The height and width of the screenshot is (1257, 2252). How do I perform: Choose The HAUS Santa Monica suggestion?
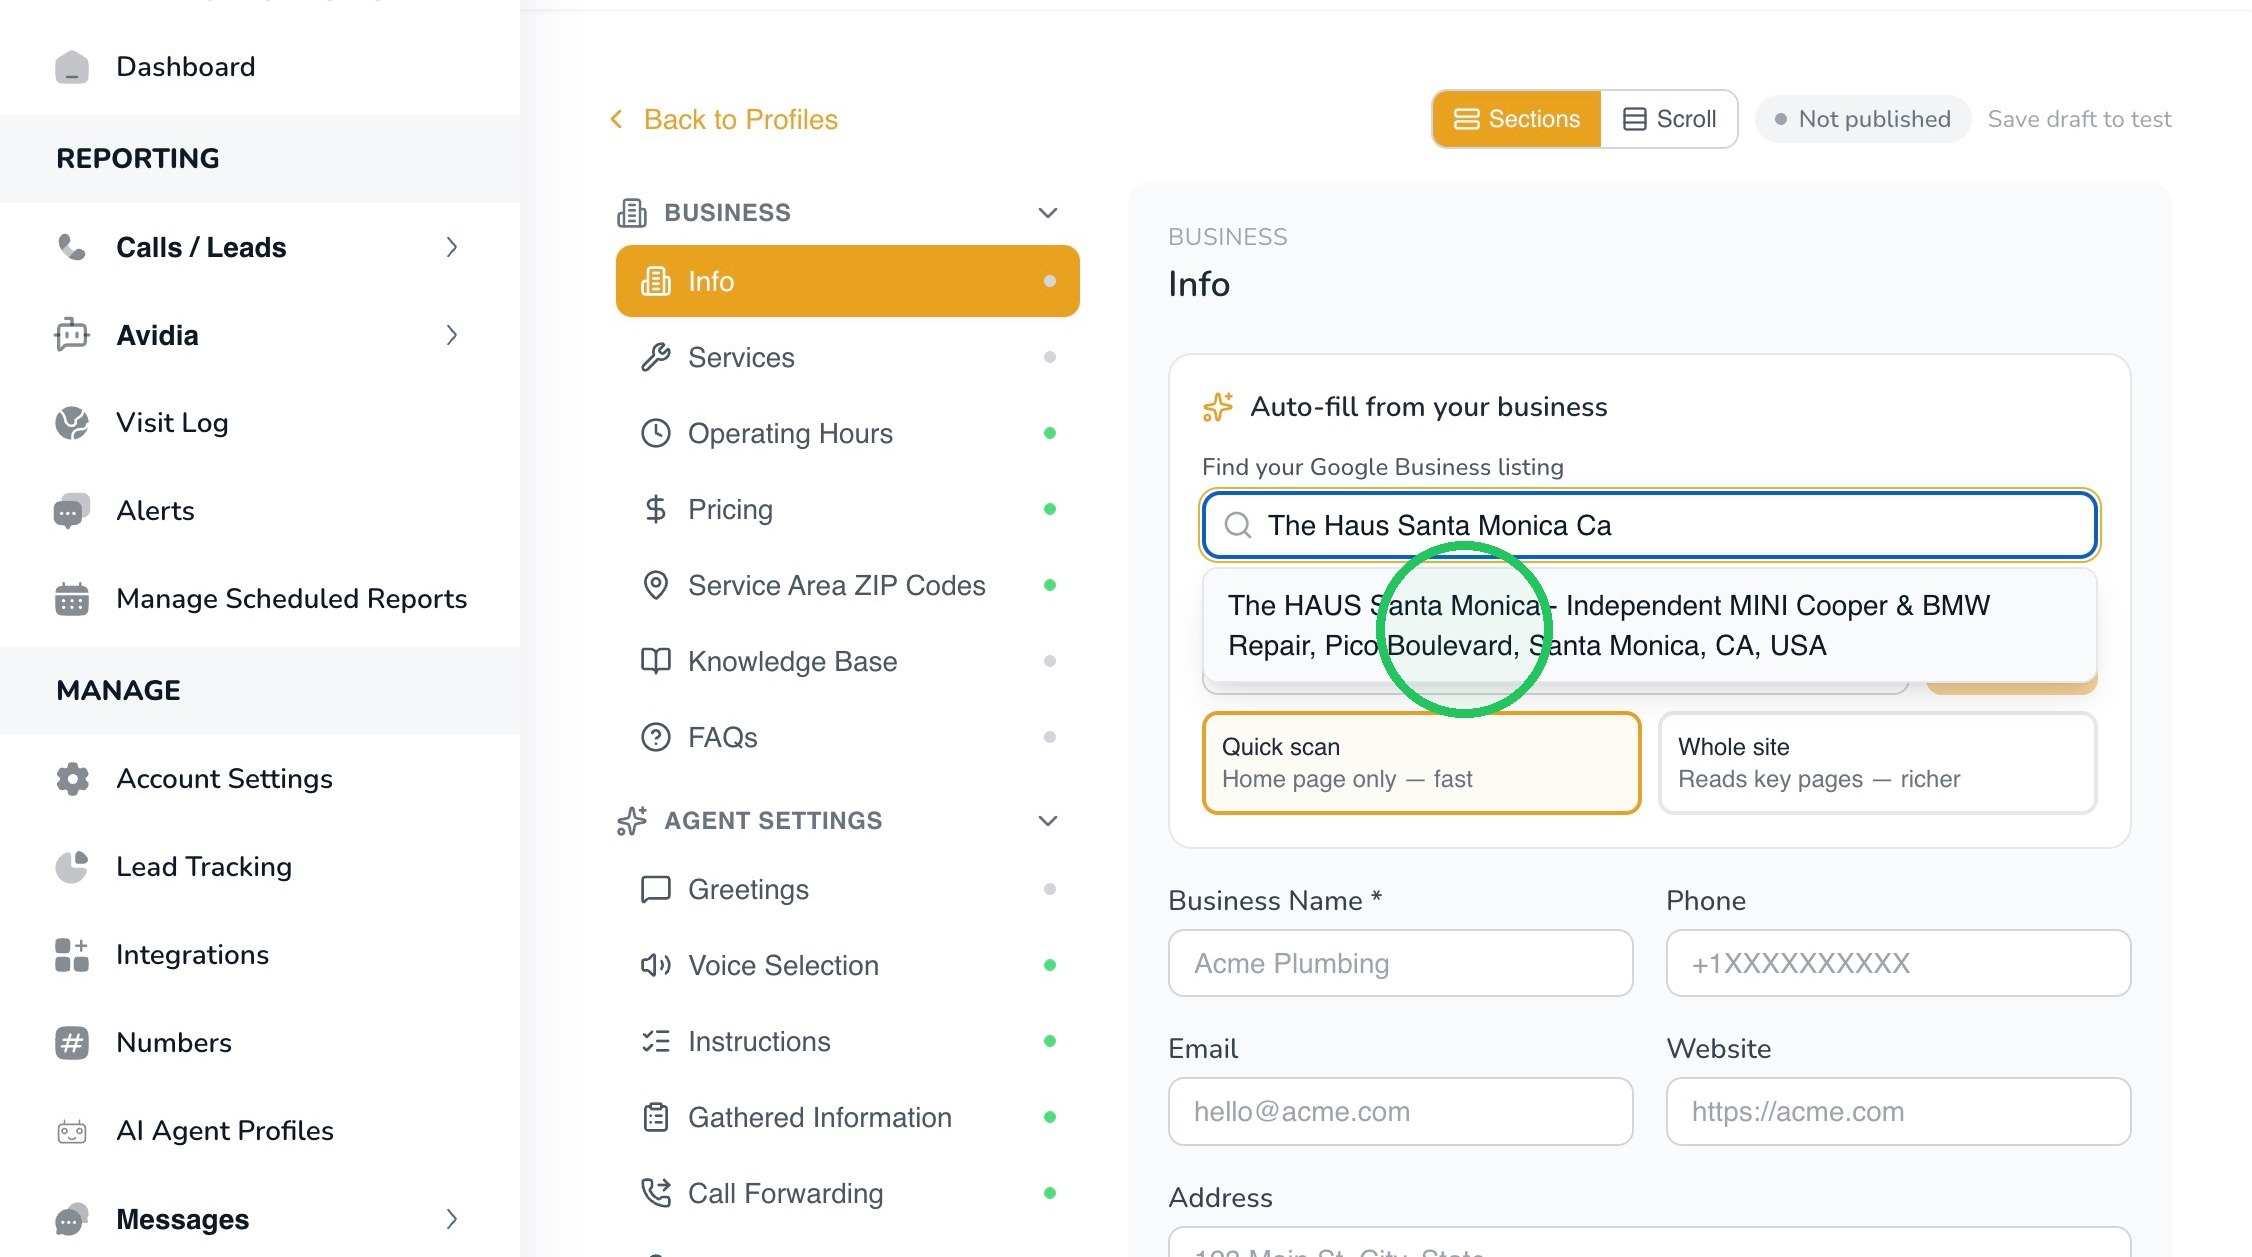coord(1650,625)
